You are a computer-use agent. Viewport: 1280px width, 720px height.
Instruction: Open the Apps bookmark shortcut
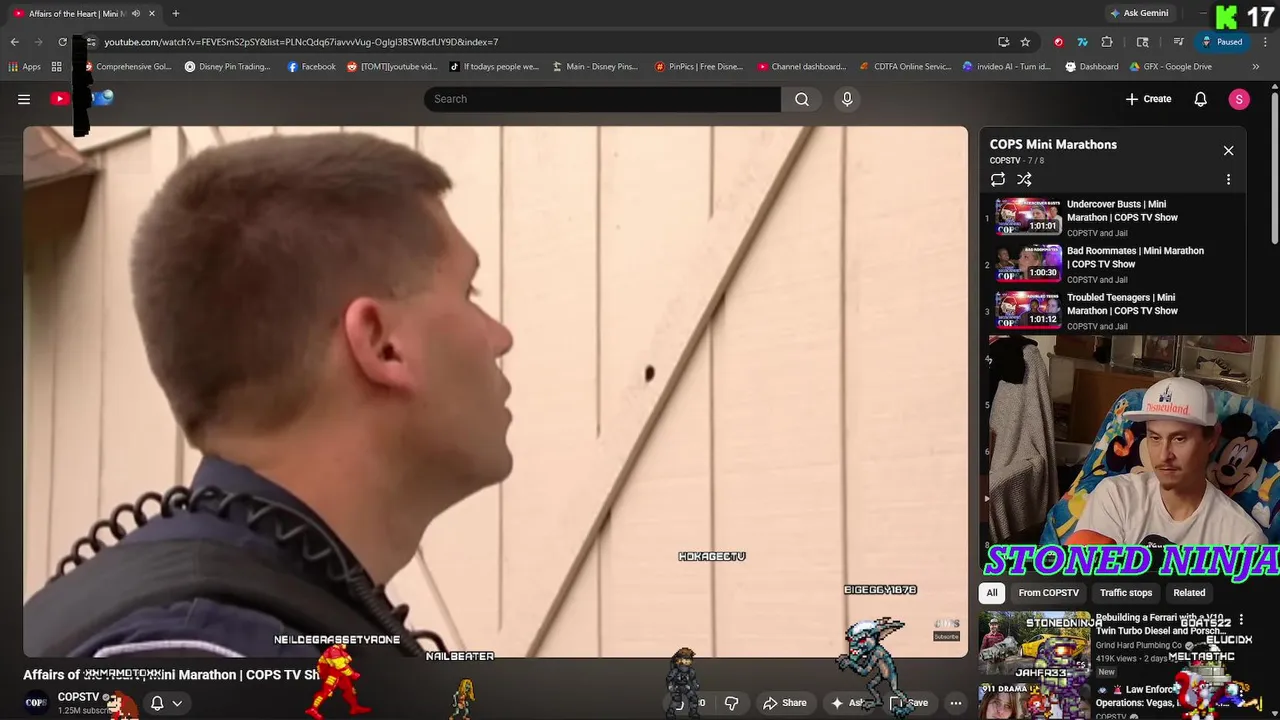pos(25,67)
